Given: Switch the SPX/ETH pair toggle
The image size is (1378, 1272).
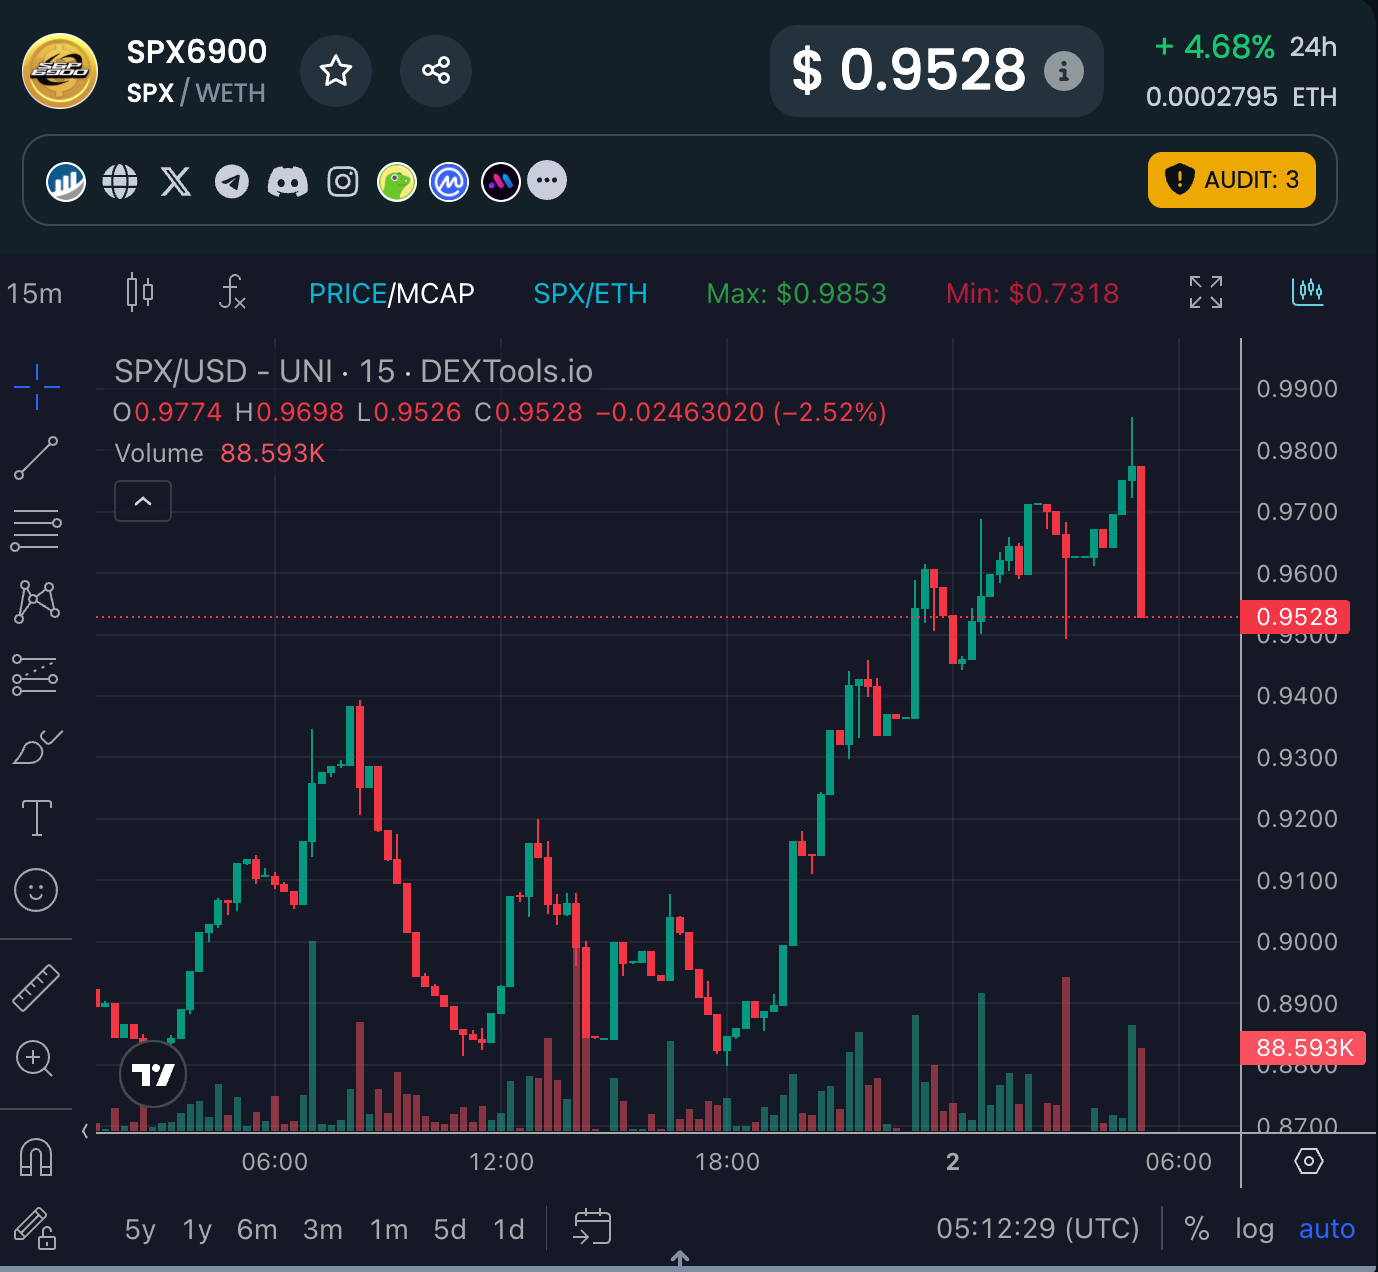Looking at the screenshot, I should [590, 293].
